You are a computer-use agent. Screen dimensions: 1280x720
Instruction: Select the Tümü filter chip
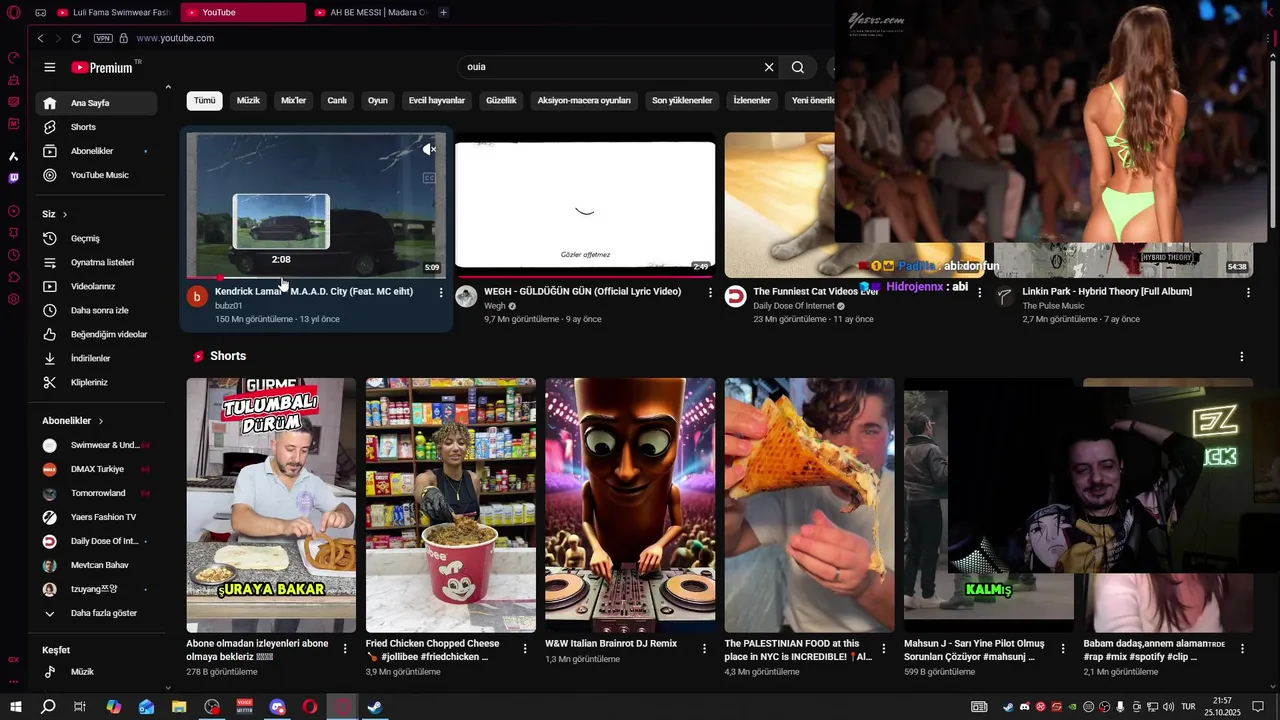(x=205, y=100)
